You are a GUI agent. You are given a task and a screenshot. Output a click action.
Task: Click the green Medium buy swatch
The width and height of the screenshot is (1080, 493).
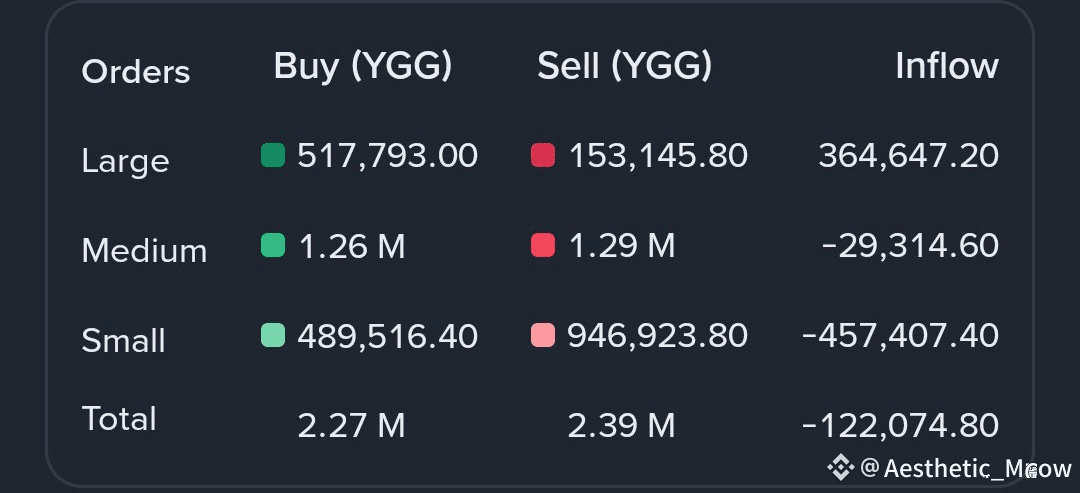pyautogui.click(x=272, y=245)
